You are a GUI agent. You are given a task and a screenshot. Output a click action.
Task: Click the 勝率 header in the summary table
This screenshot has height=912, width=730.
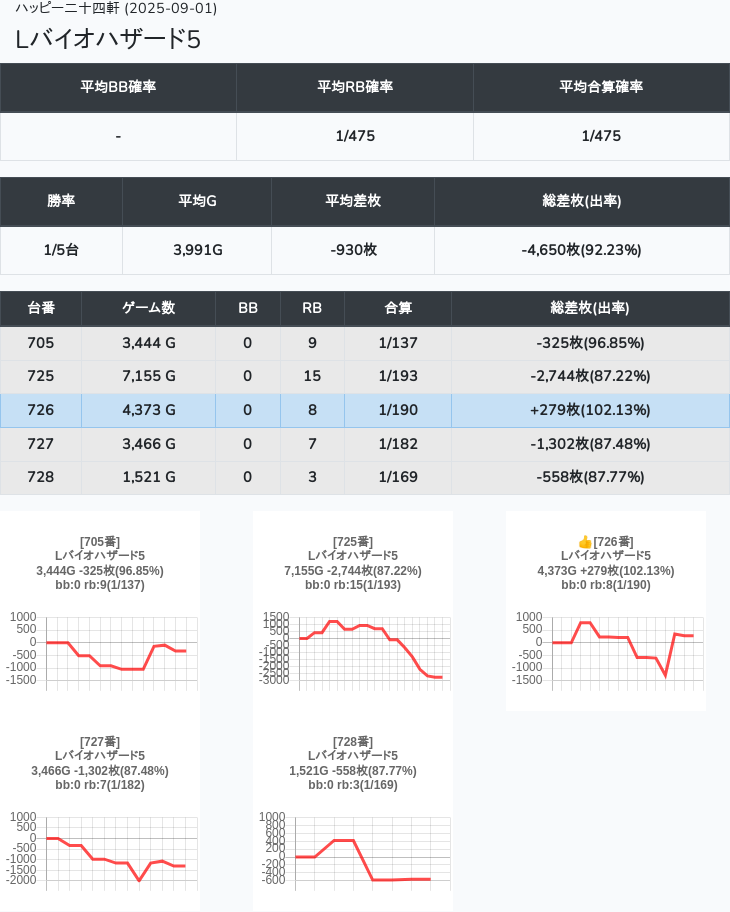point(61,201)
